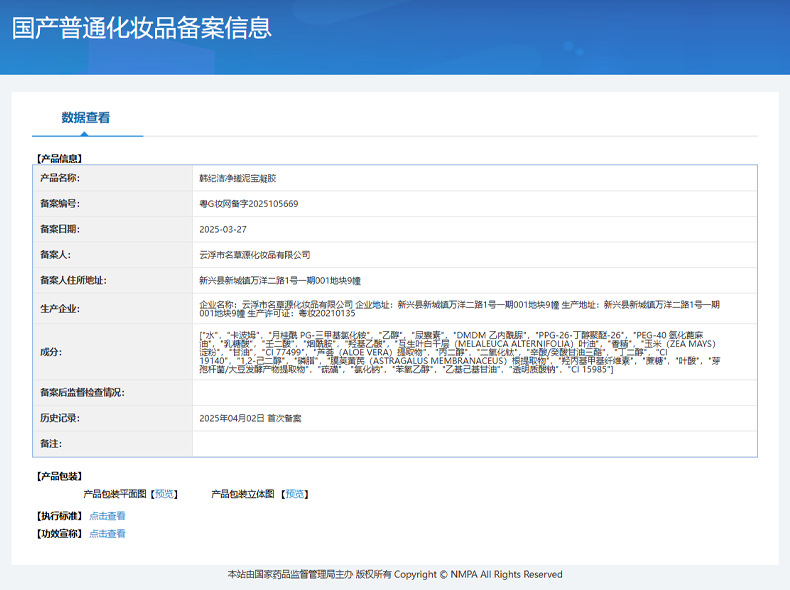This screenshot has width=790, height=590.
Task: Click the 备案编号 label cell
Action: click(x=112, y=204)
